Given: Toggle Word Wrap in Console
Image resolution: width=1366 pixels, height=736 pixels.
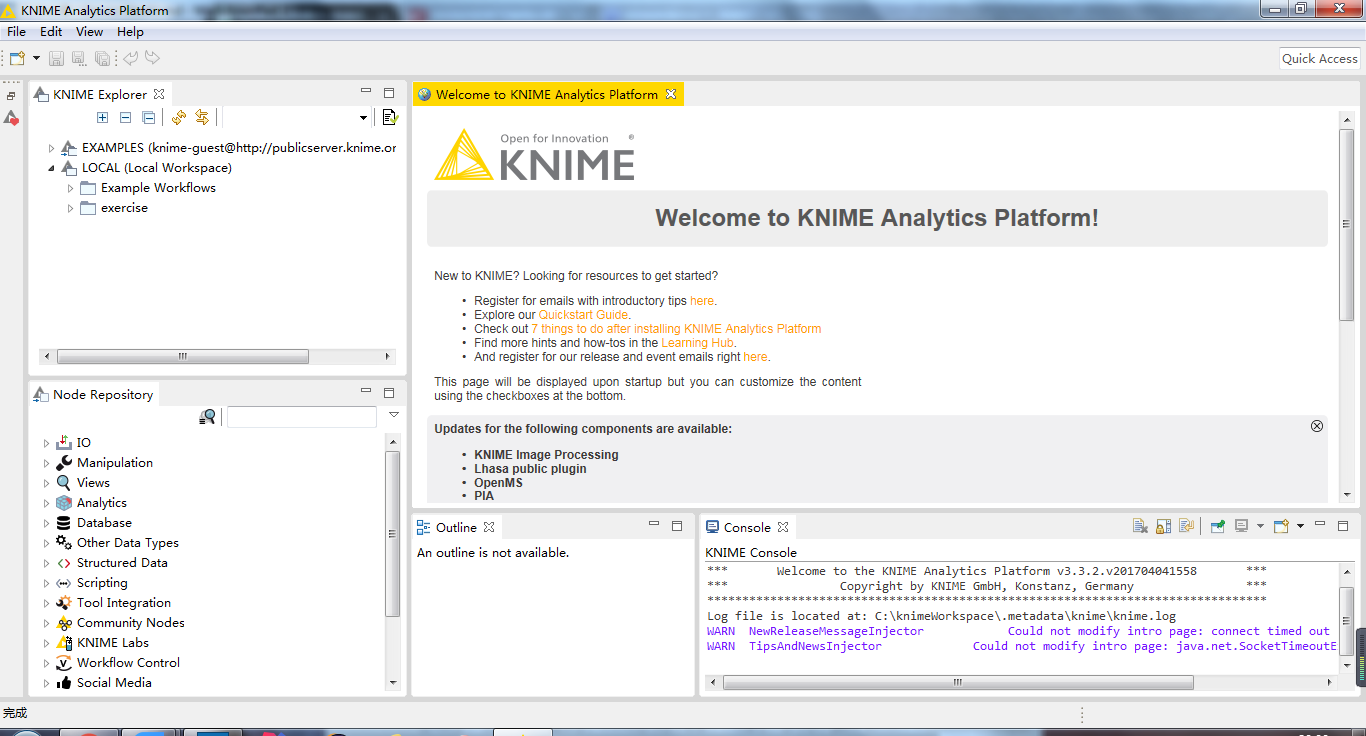Looking at the screenshot, I should [1186, 526].
